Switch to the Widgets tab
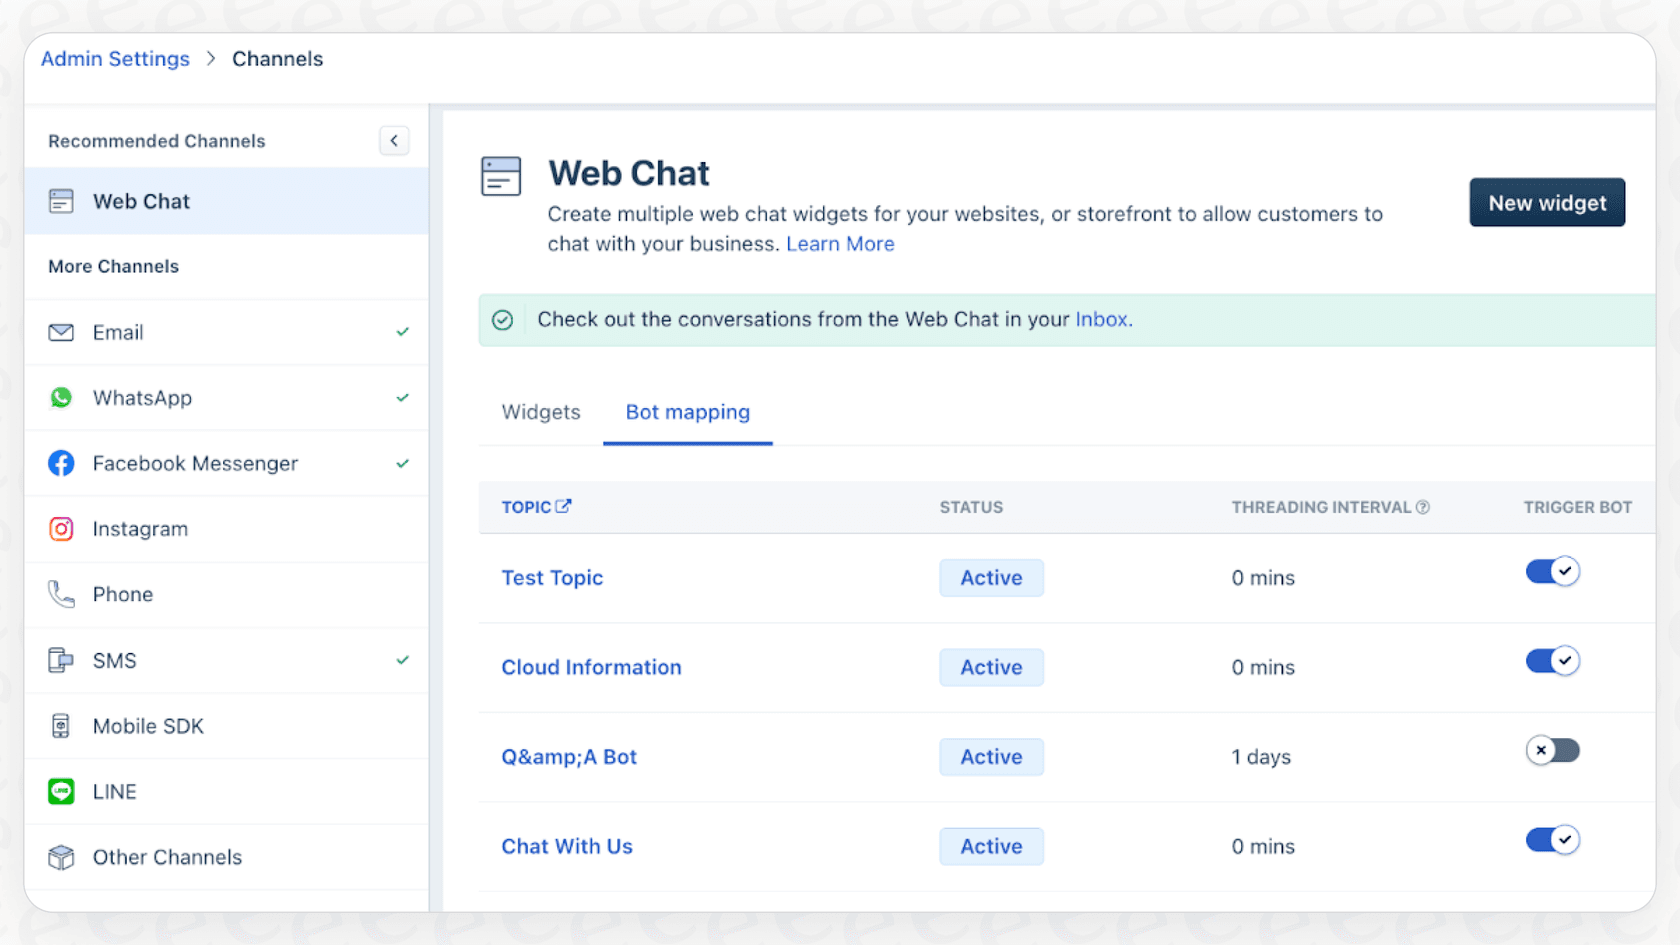 [x=541, y=412]
